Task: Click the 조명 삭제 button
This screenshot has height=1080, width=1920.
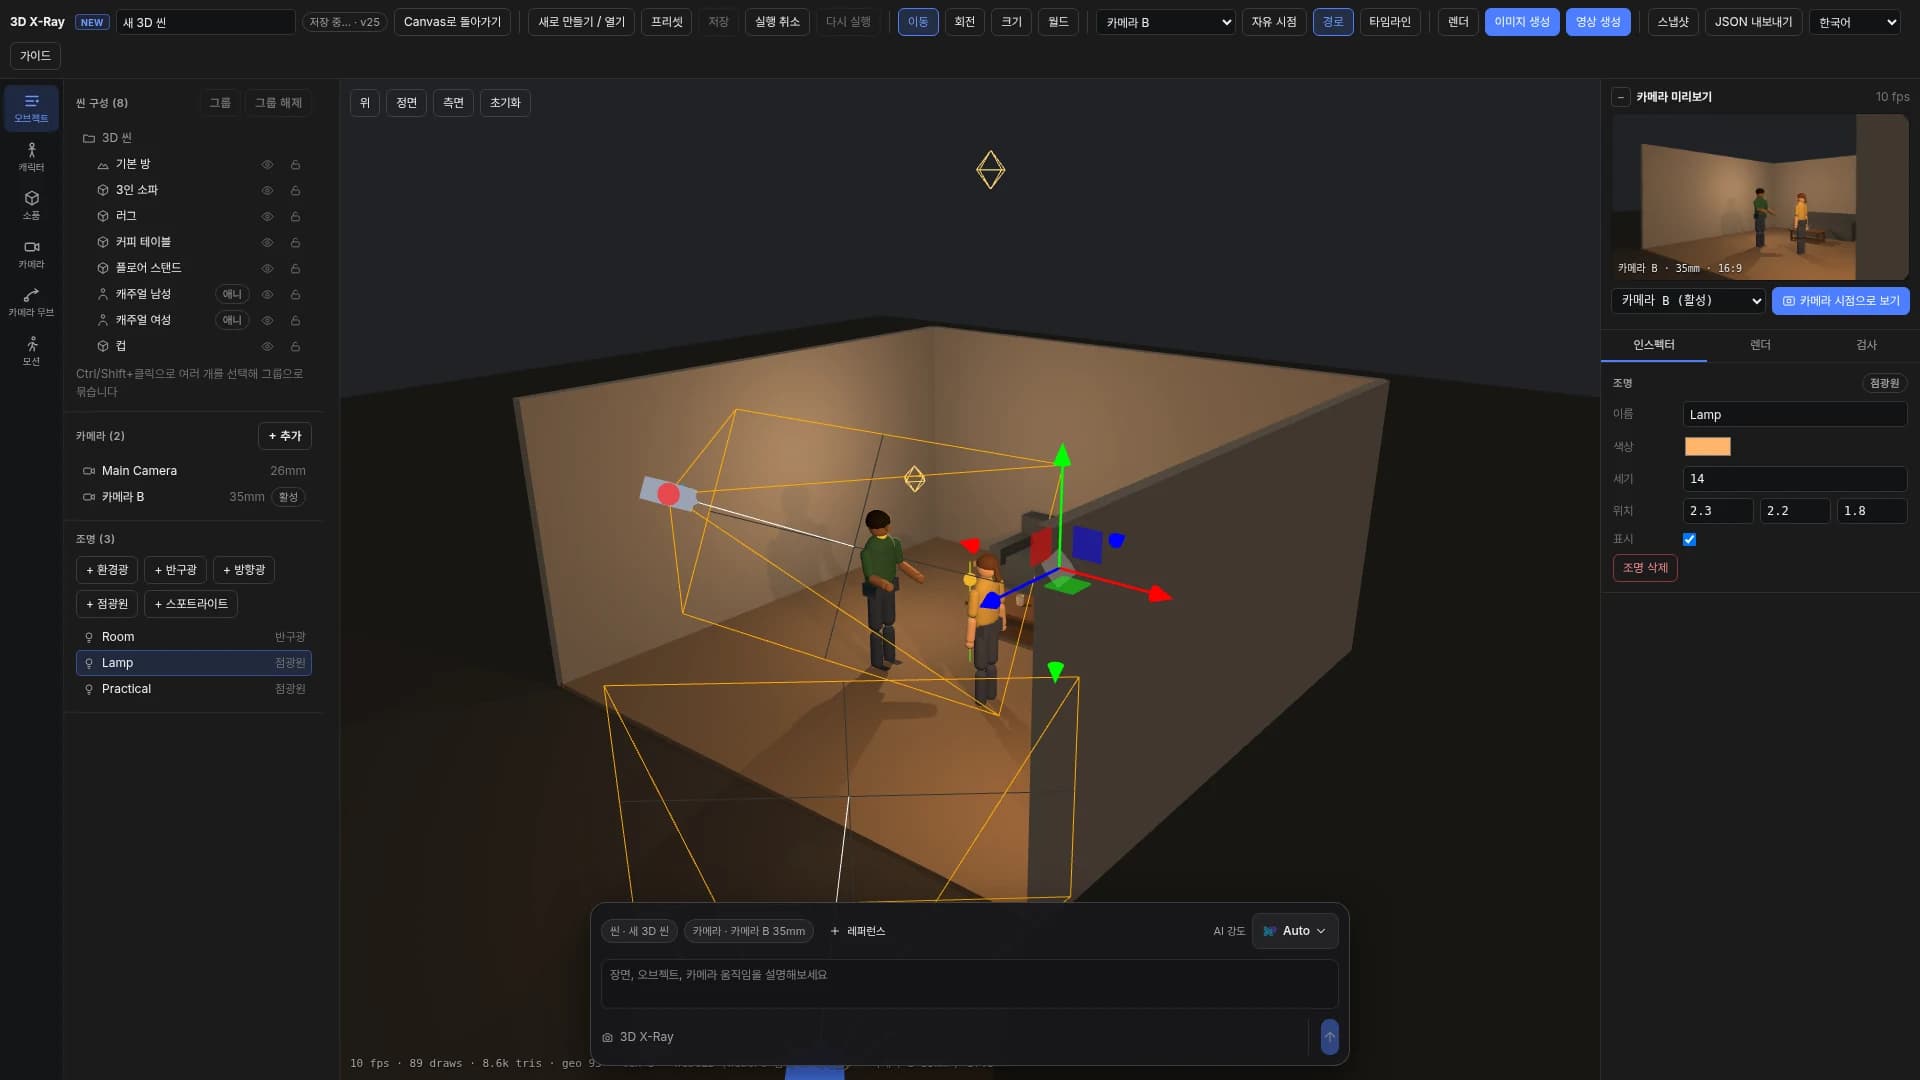Action: tap(1645, 568)
